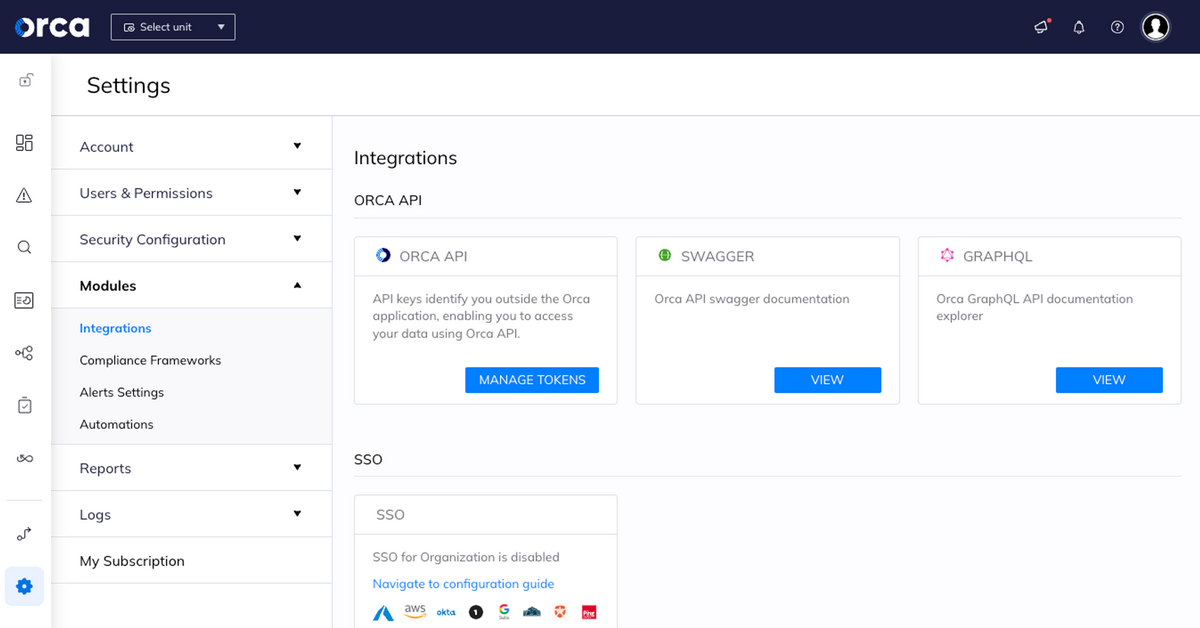This screenshot has height=628, width=1200.
Task: Open the Select unit dropdown
Action: 173,27
